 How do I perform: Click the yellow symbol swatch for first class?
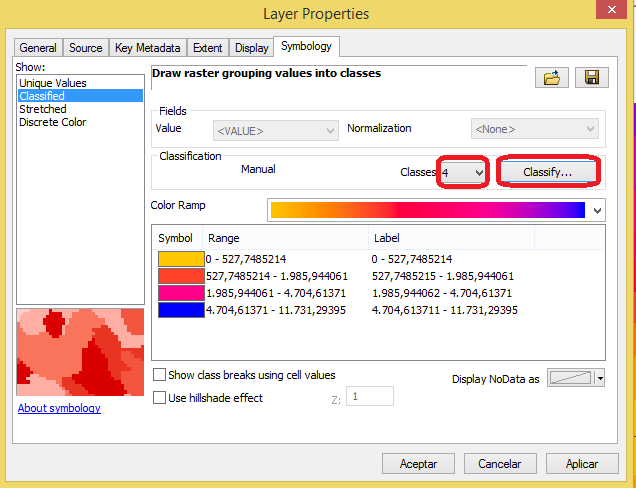180,259
